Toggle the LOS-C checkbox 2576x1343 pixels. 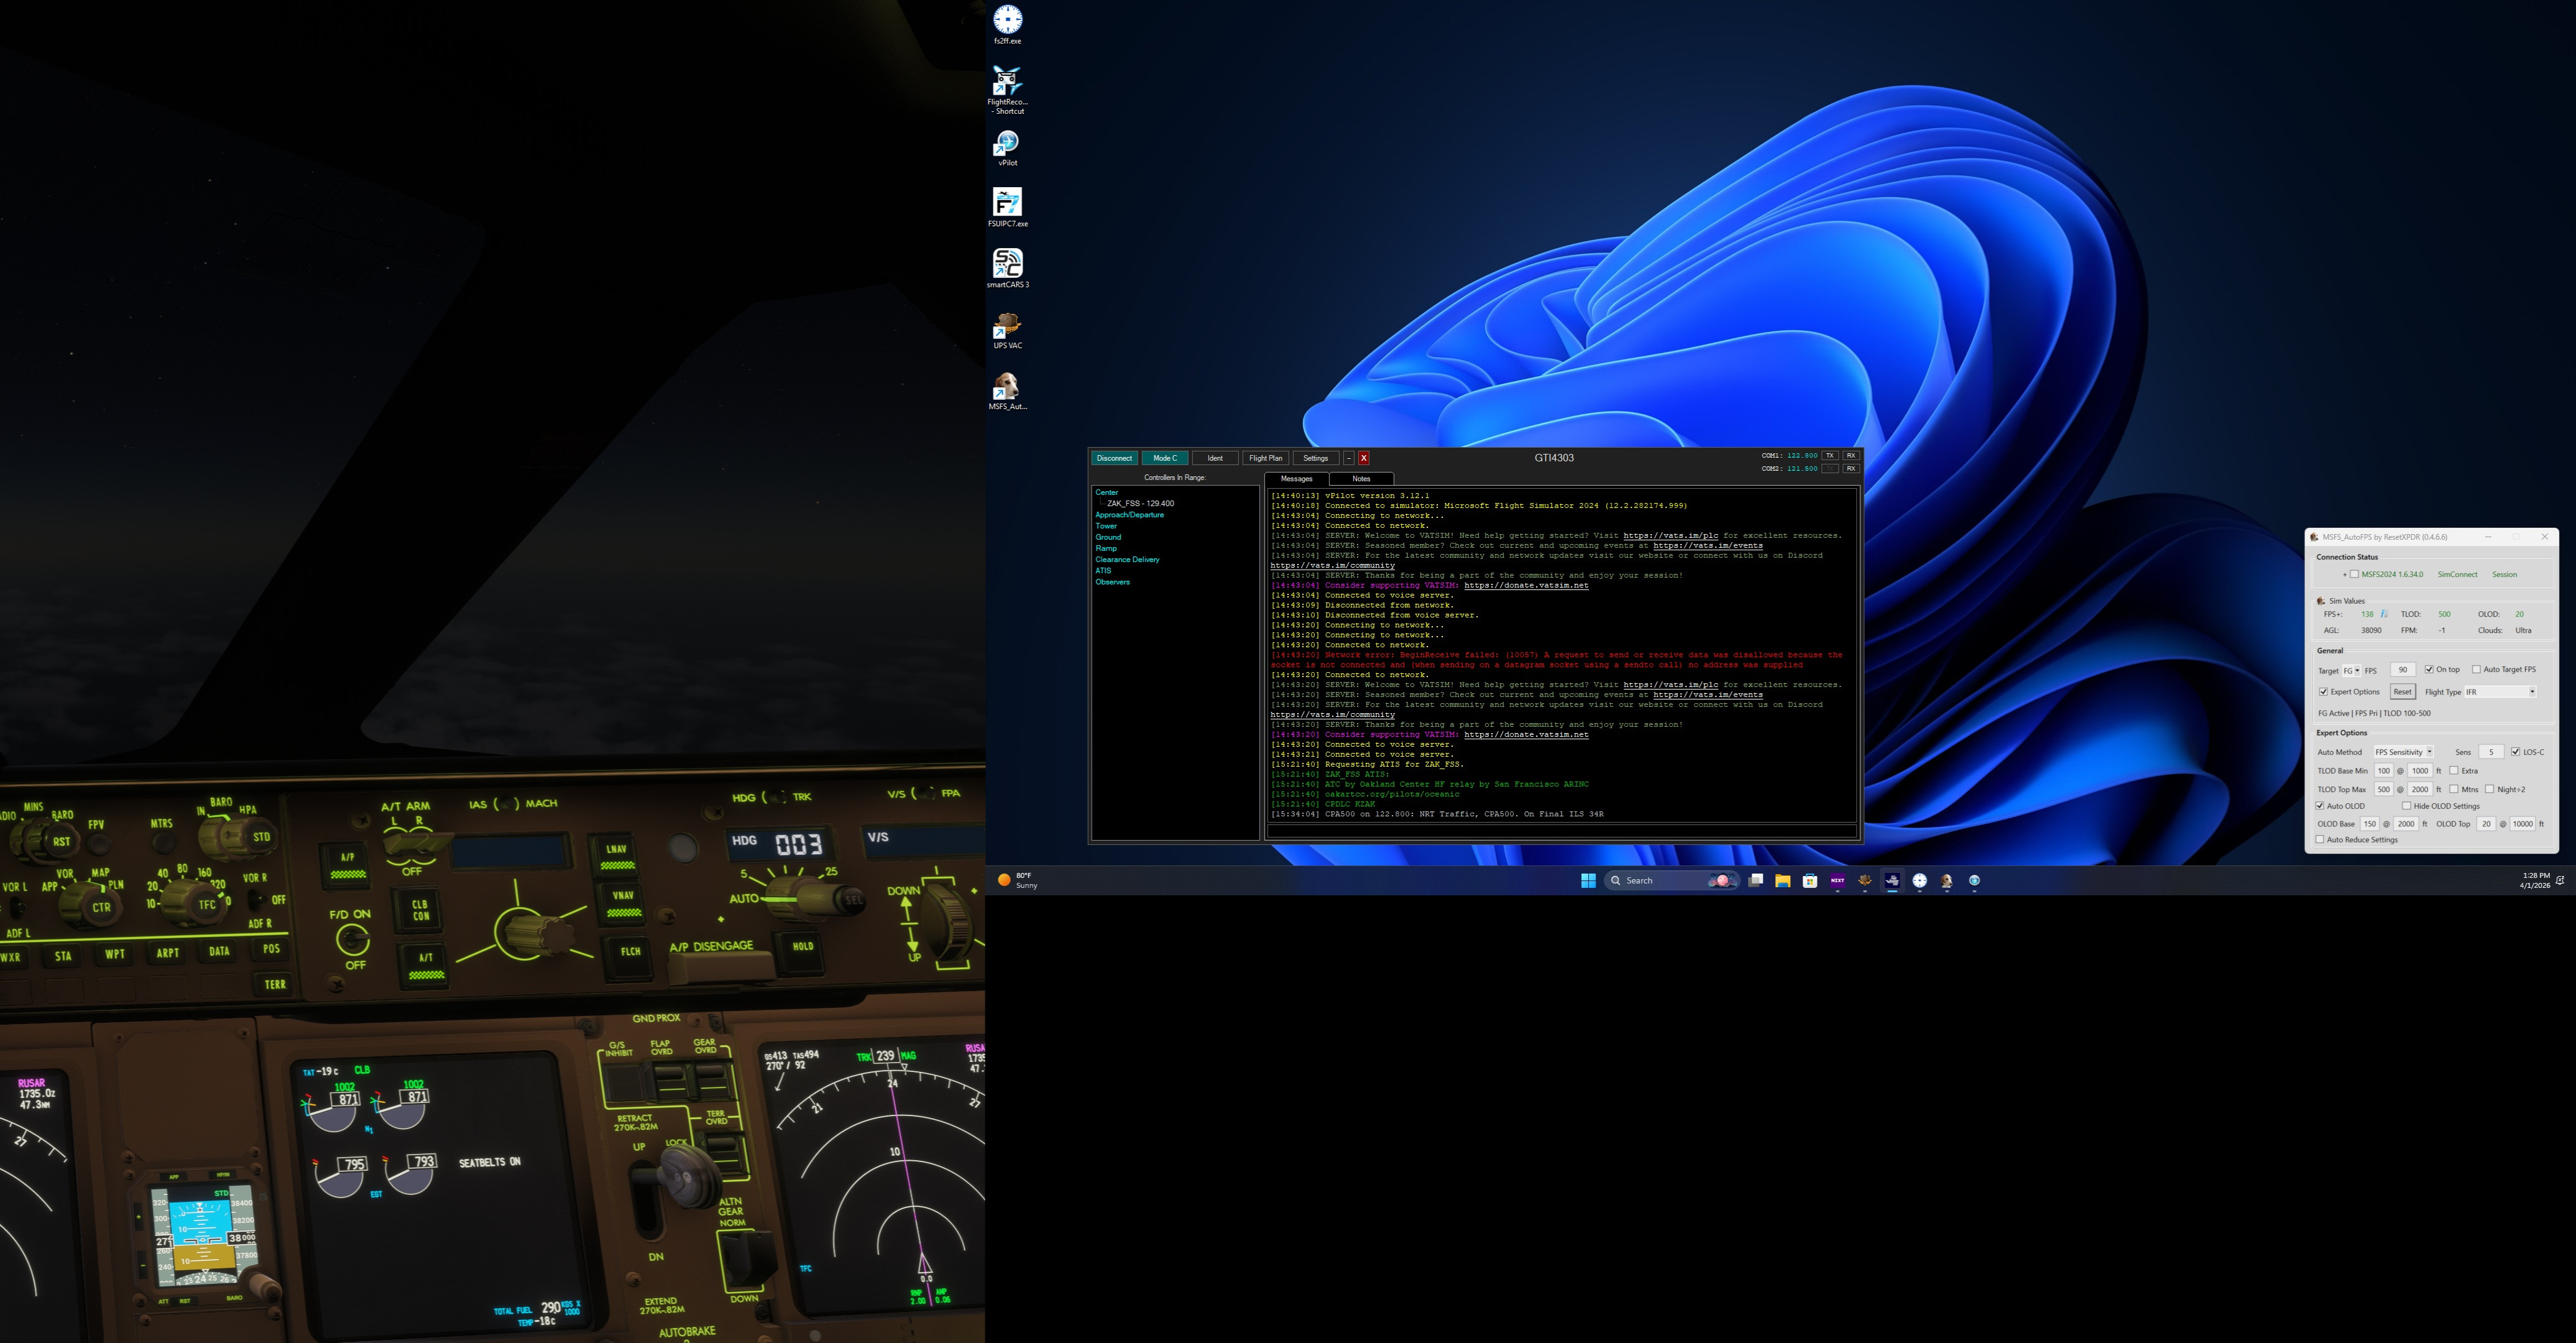point(2515,752)
